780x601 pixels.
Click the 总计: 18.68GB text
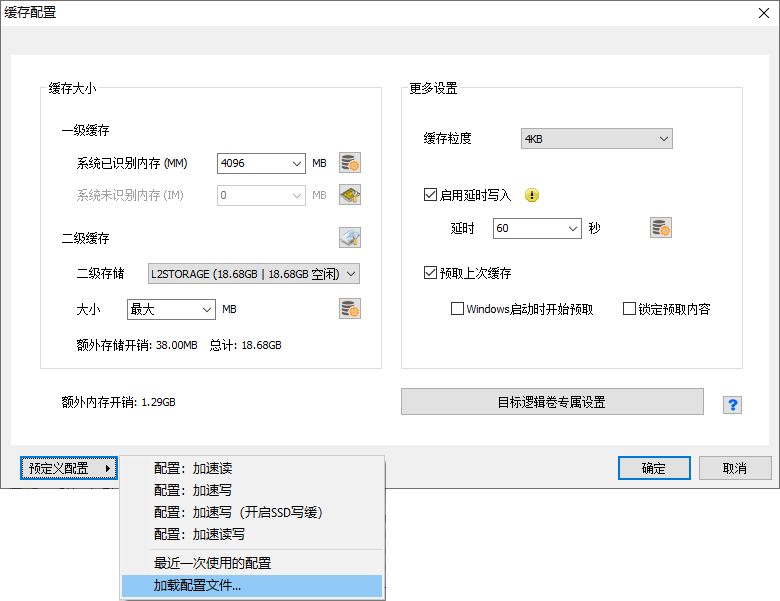pyautogui.click(x=245, y=345)
